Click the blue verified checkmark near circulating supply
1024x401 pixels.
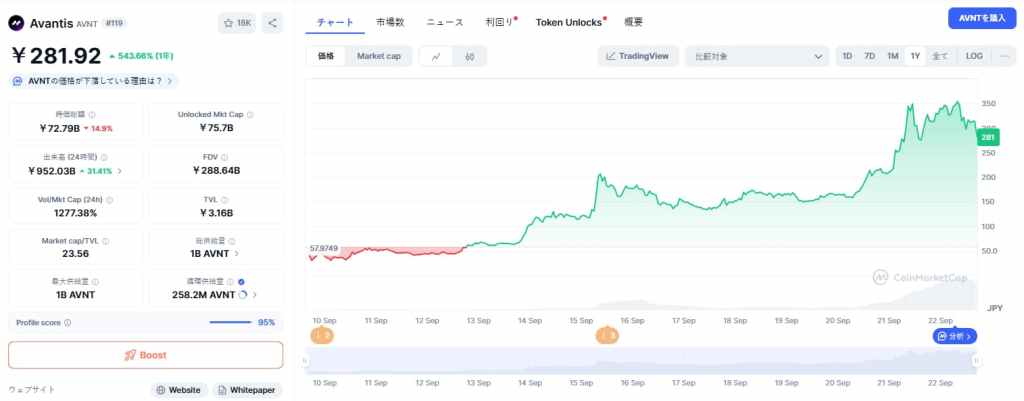coord(242,281)
